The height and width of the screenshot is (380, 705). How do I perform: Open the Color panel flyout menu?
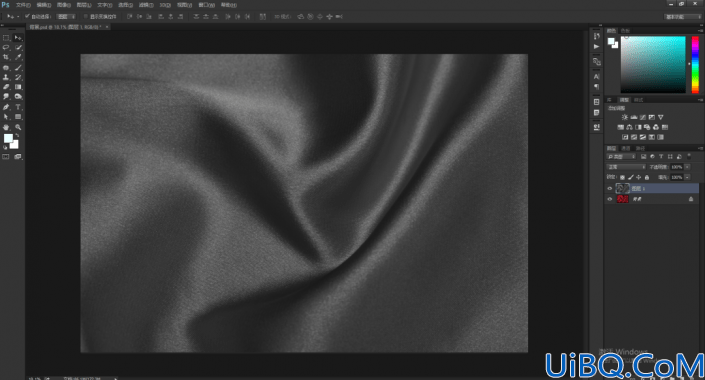[x=701, y=31]
